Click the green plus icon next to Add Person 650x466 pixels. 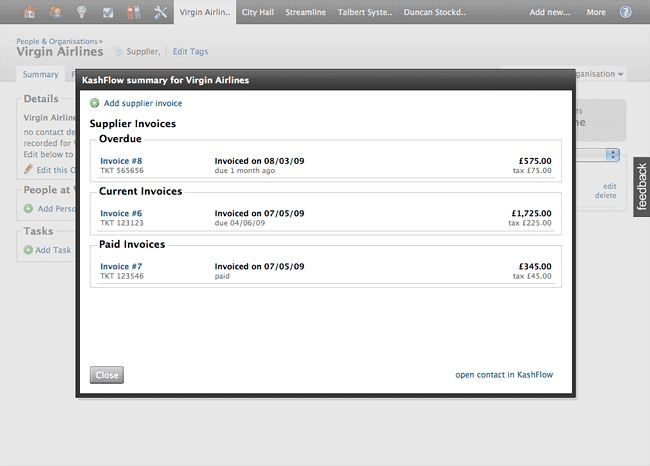tap(28, 209)
